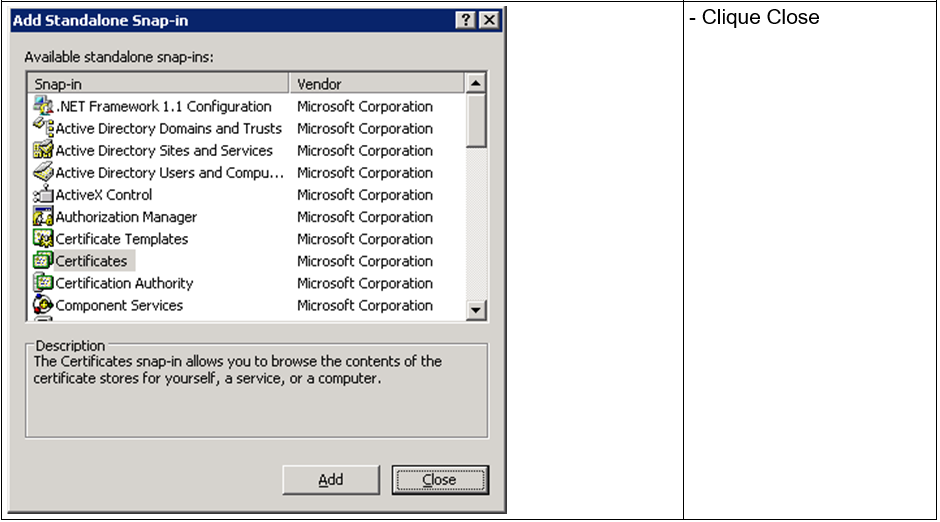
Task: Click the Close button in the dialog
Action: pyautogui.click(x=440, y=480)
